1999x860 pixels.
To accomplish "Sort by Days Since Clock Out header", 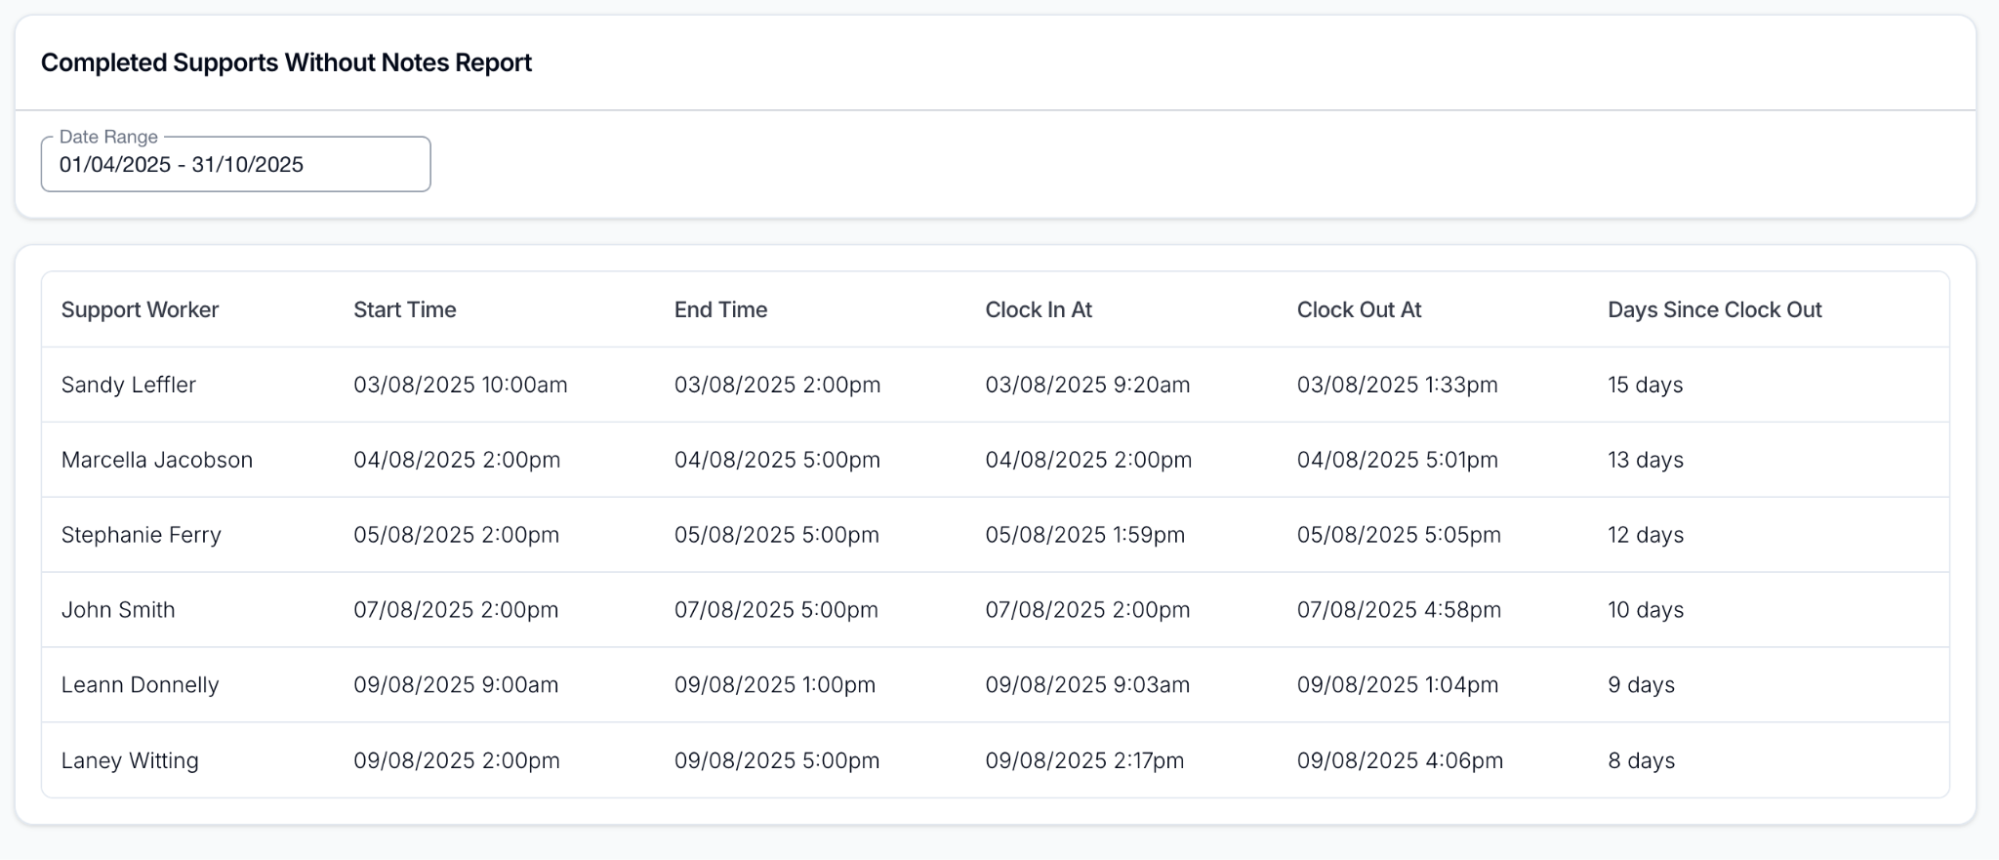I will (1714, 310).
